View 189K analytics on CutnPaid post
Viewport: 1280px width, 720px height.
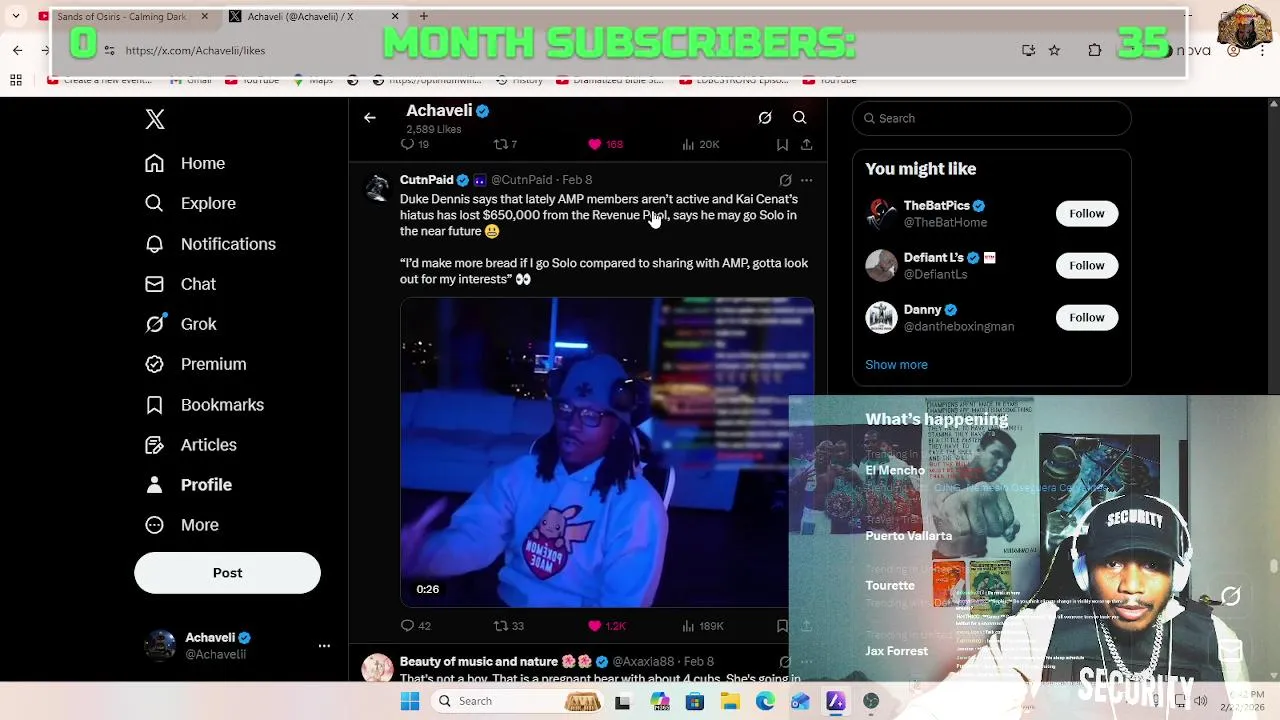702,626
